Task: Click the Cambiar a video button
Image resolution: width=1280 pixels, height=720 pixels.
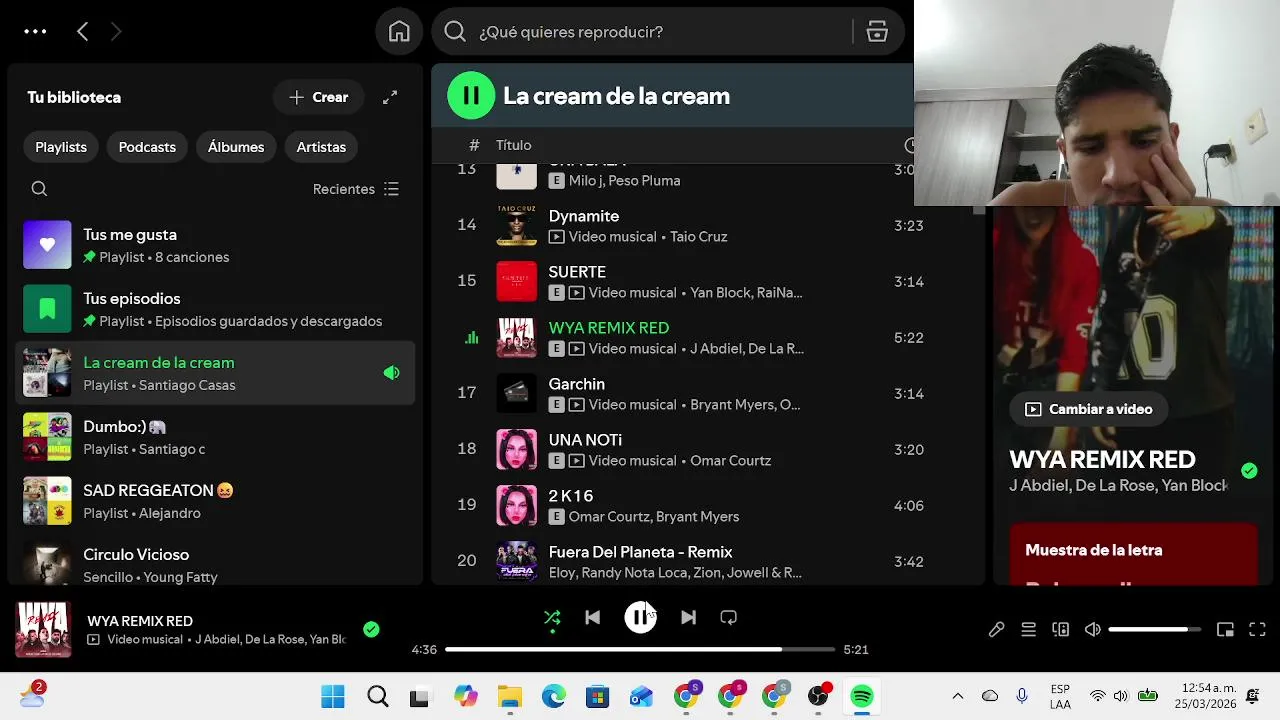Action: tap(1088, 409)
